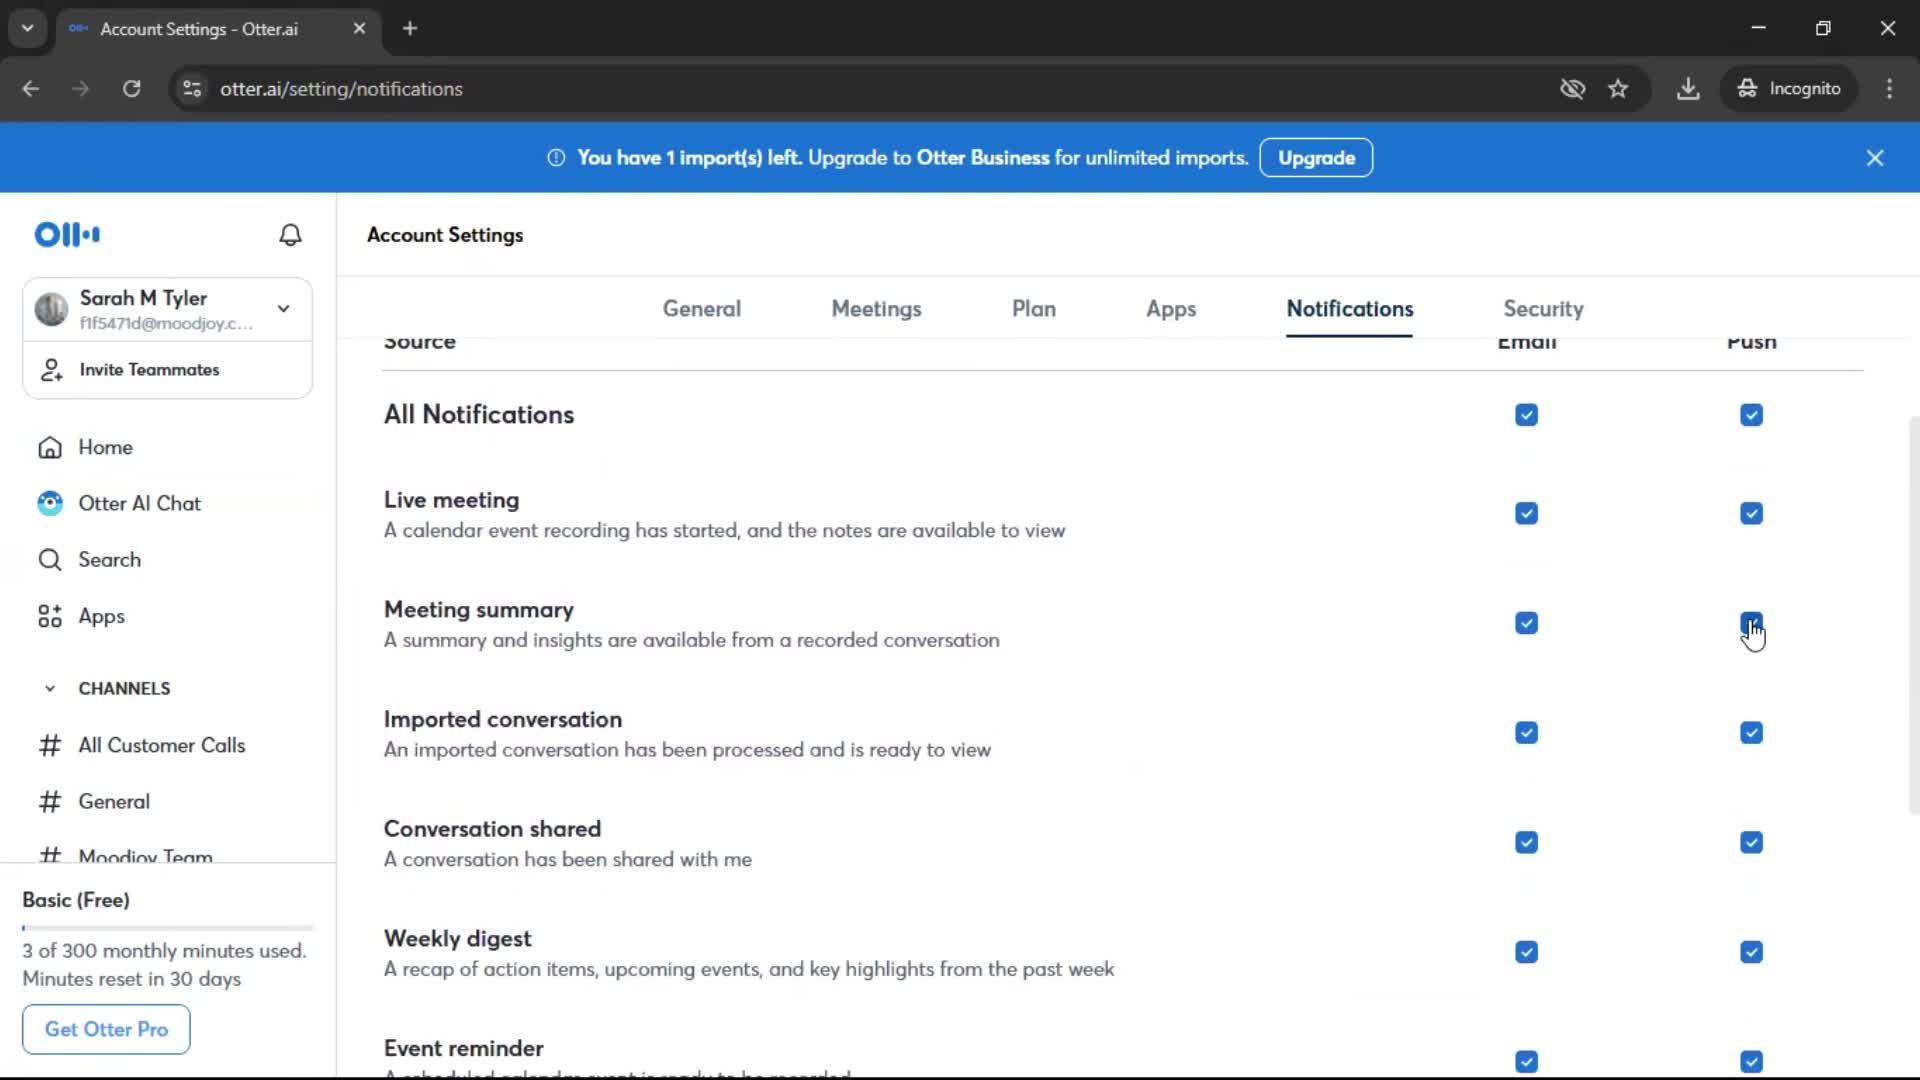The image size is (1920, 1080).
Task: Click the Apps grid icon
Action: [x=50, y=616]
